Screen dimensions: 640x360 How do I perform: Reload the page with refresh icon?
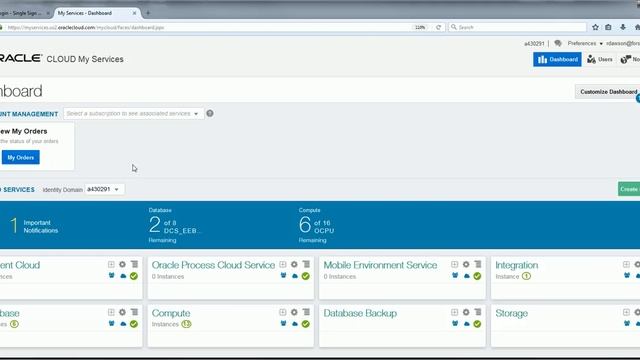pos(438,27)
